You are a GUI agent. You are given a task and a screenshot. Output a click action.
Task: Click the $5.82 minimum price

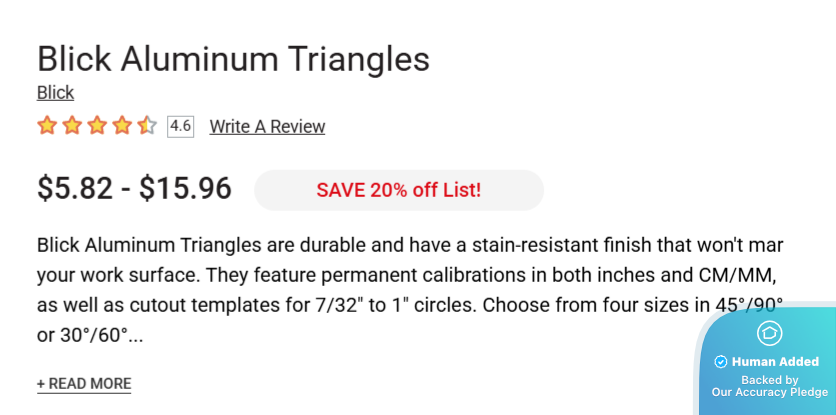[x=75, y=189]
